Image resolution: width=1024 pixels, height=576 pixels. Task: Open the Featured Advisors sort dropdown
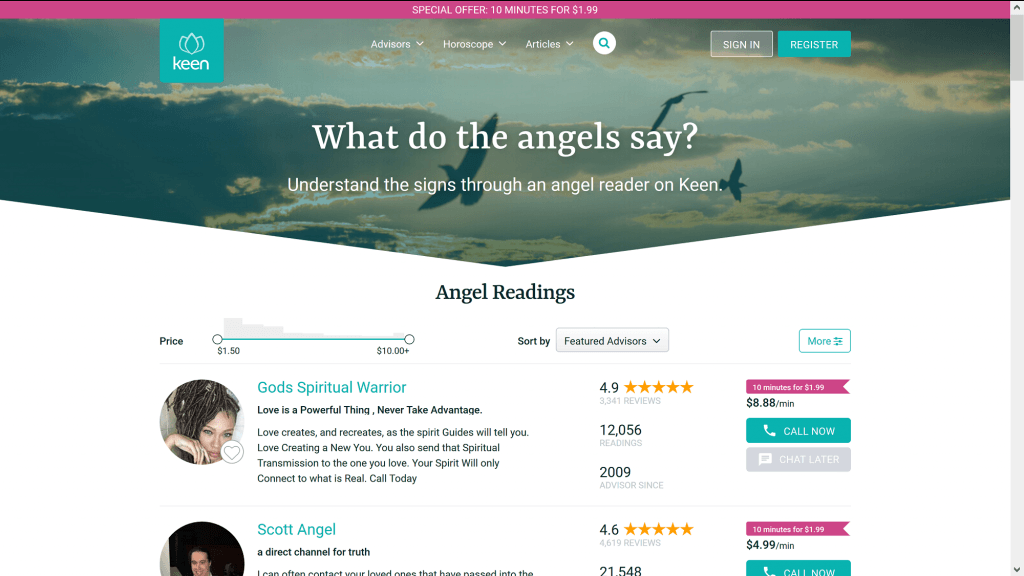pos(612,340)
